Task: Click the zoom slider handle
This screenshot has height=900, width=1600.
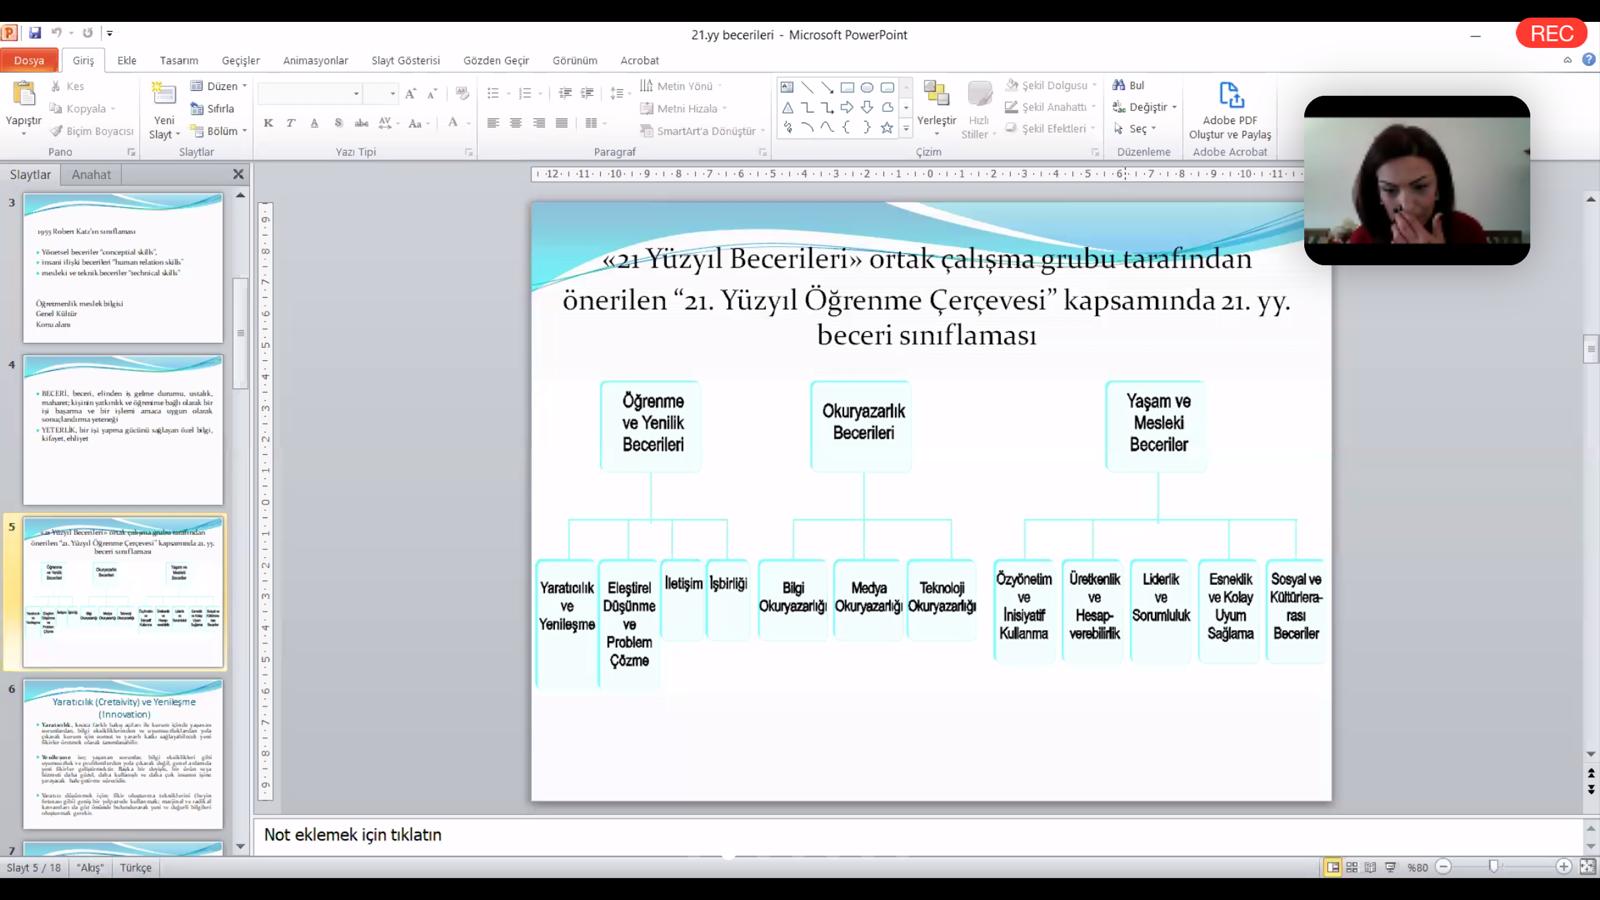Action: (x=1494, y=867)
